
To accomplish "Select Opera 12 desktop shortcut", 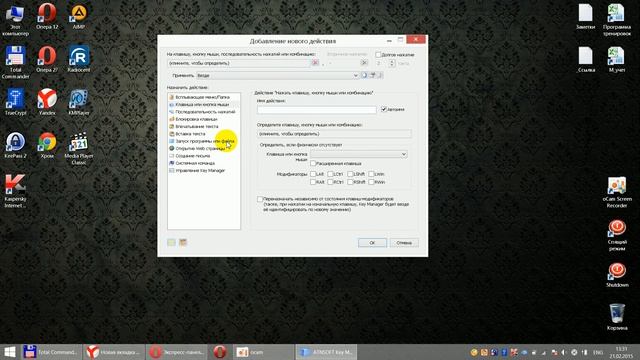I will pos(47,17).
